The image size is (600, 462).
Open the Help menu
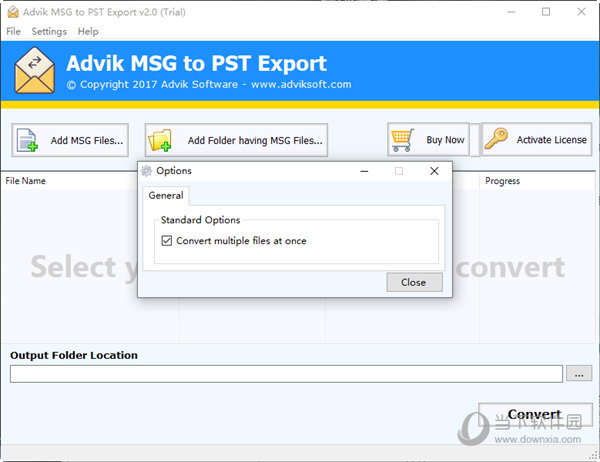[x=88, y=31]
